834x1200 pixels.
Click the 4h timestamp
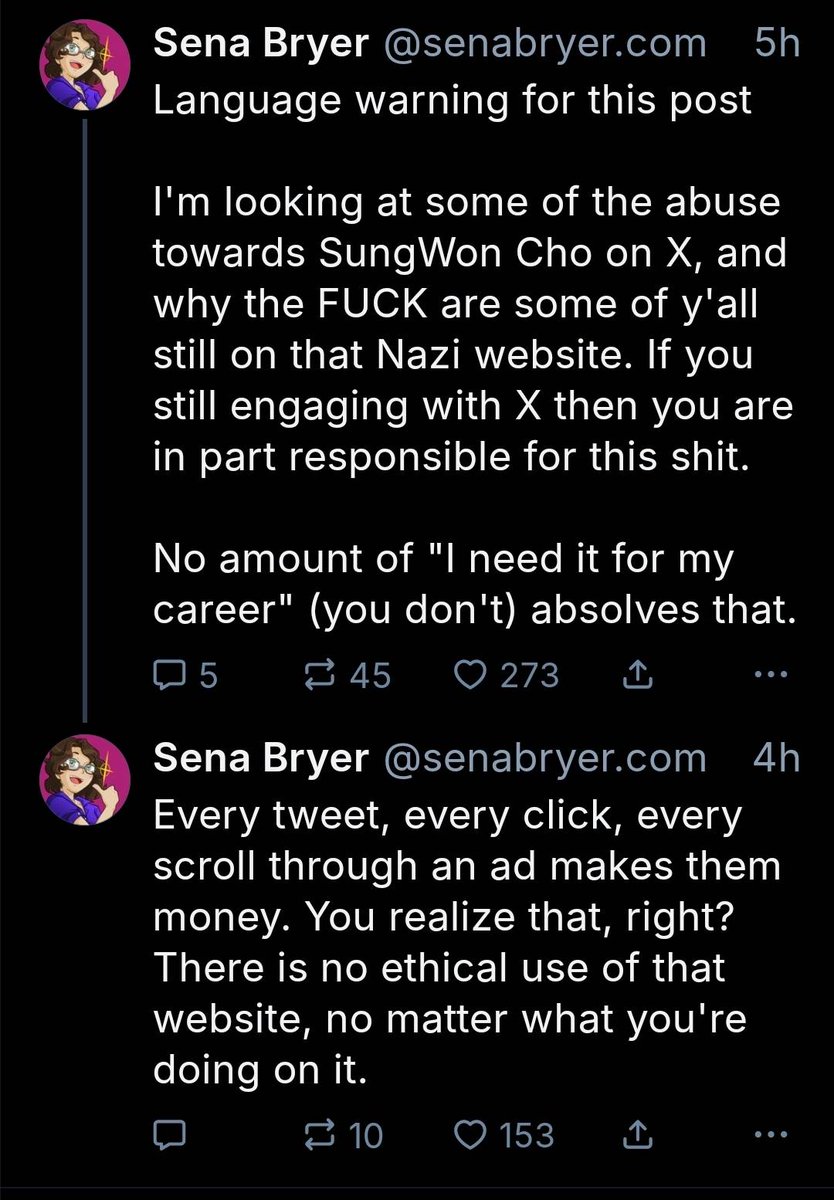777,760
